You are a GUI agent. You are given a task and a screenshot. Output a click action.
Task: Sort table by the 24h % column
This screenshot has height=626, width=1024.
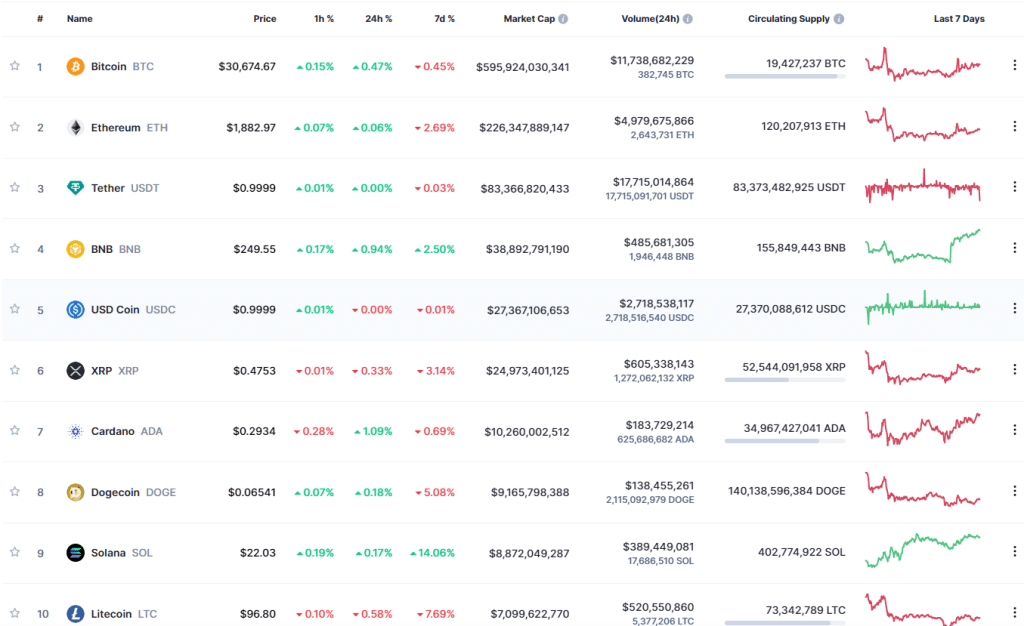(378, 18)
